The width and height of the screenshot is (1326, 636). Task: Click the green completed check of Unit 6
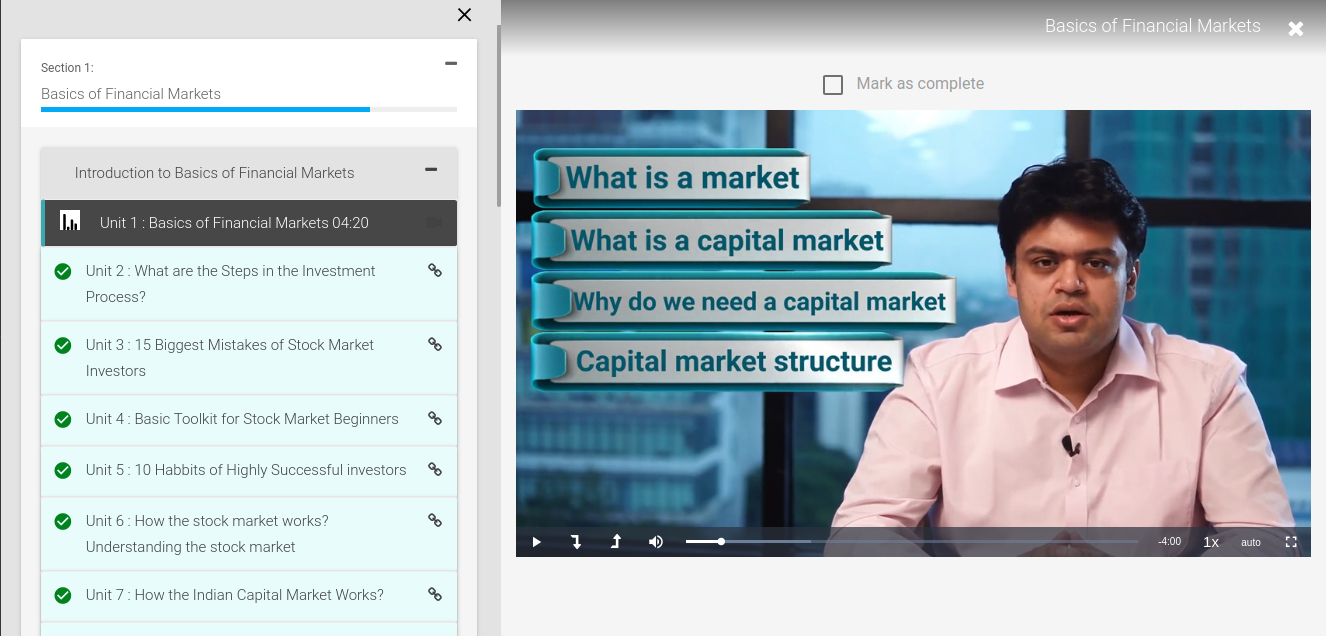click(x=63, y=521)
